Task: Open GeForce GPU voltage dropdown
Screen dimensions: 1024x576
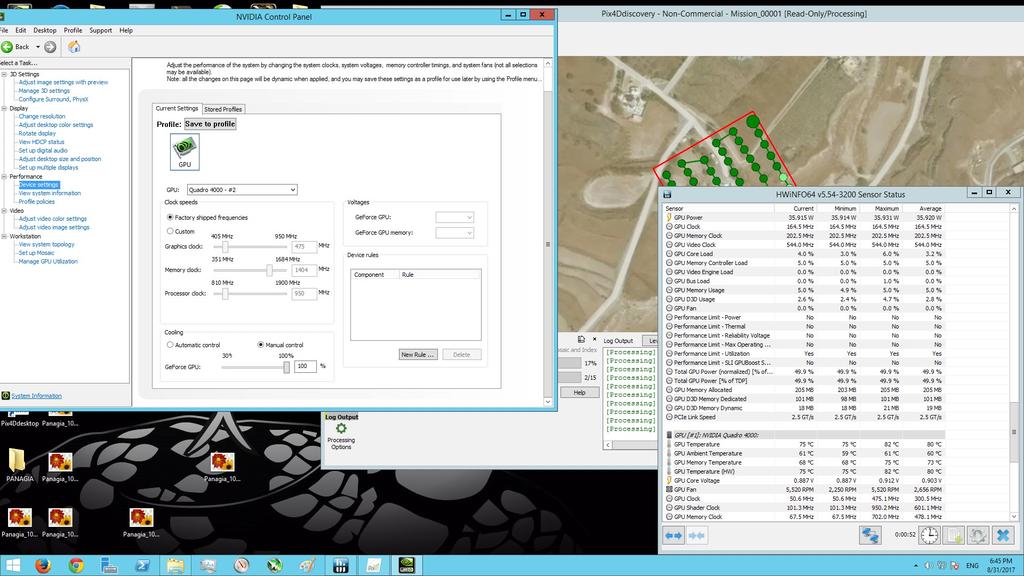Action: tap(455, 217)
